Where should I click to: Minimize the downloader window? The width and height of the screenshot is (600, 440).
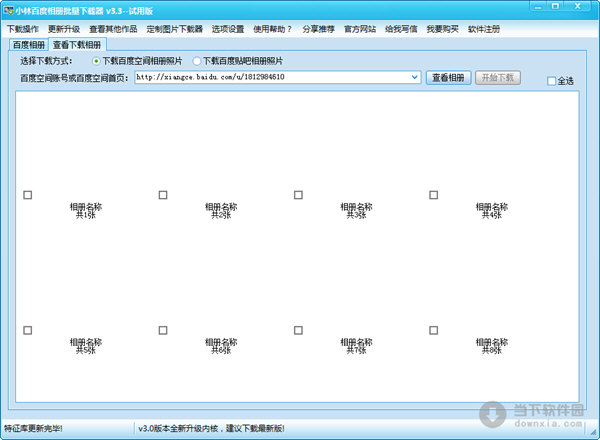click(x=538, y=7)
